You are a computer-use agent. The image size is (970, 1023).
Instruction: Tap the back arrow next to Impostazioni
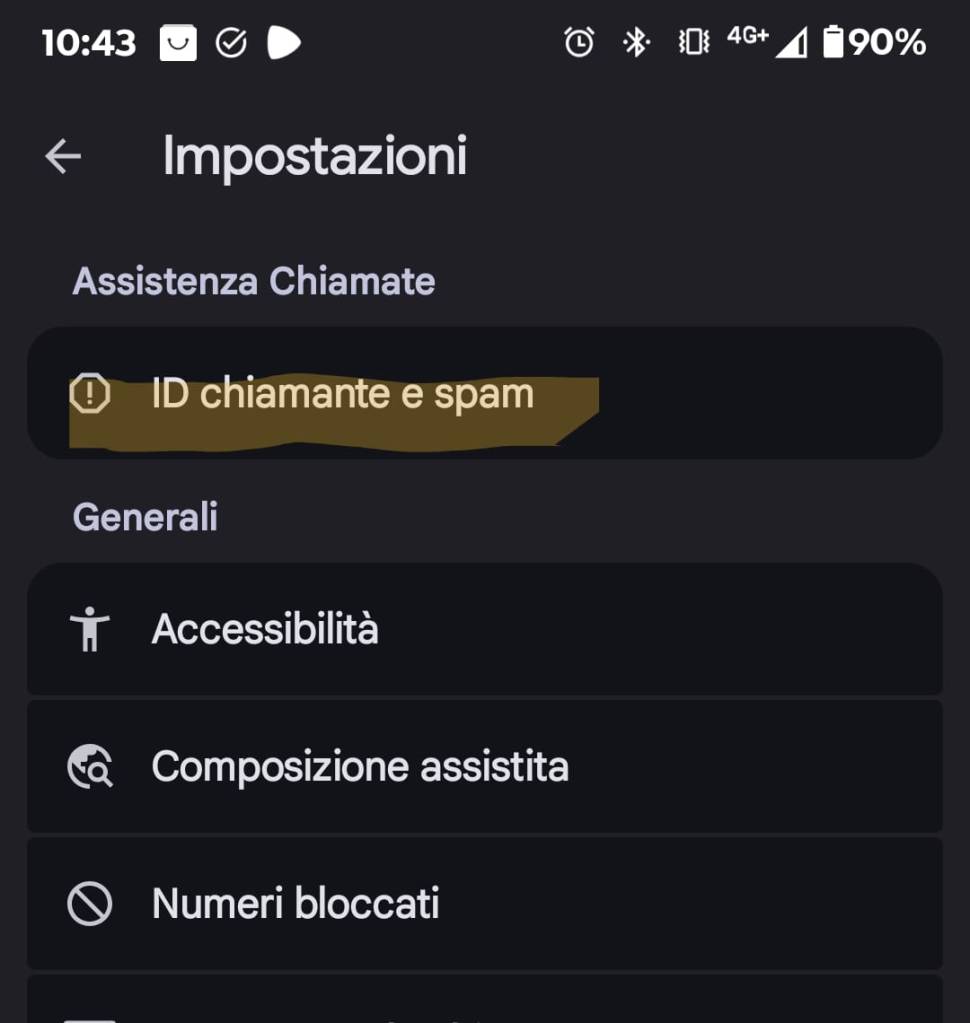coord(63,156)
